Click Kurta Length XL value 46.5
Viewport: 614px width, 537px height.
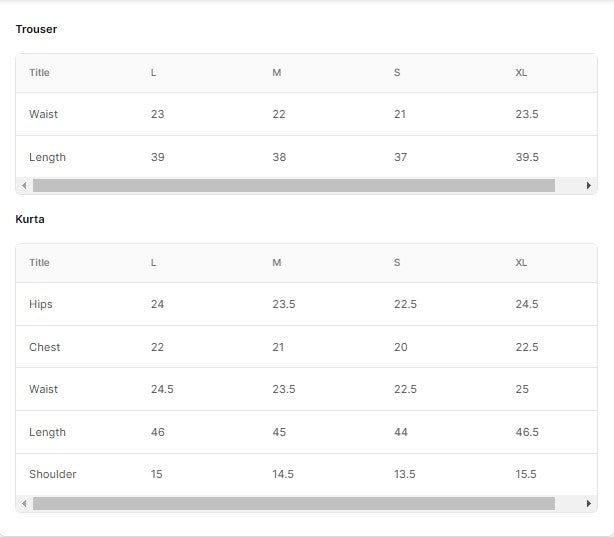click(527, 433)
